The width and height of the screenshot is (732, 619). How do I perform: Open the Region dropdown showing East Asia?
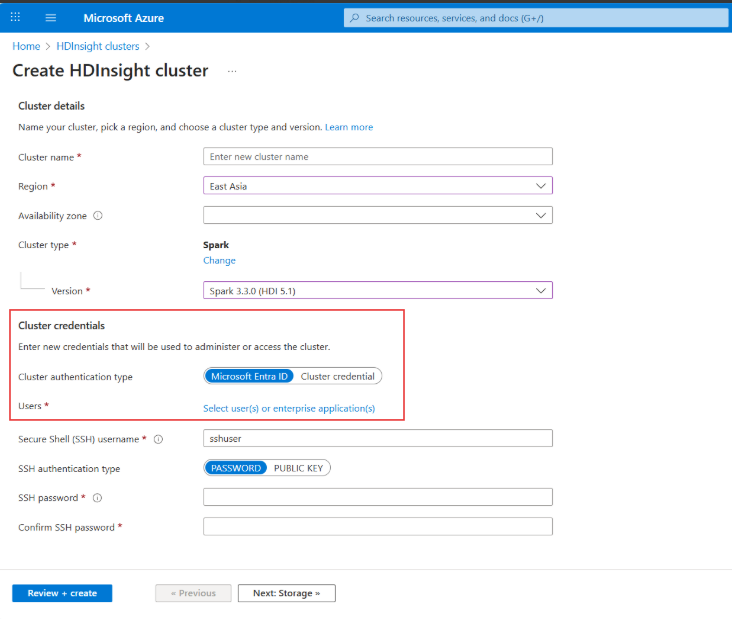click(378, 186)
